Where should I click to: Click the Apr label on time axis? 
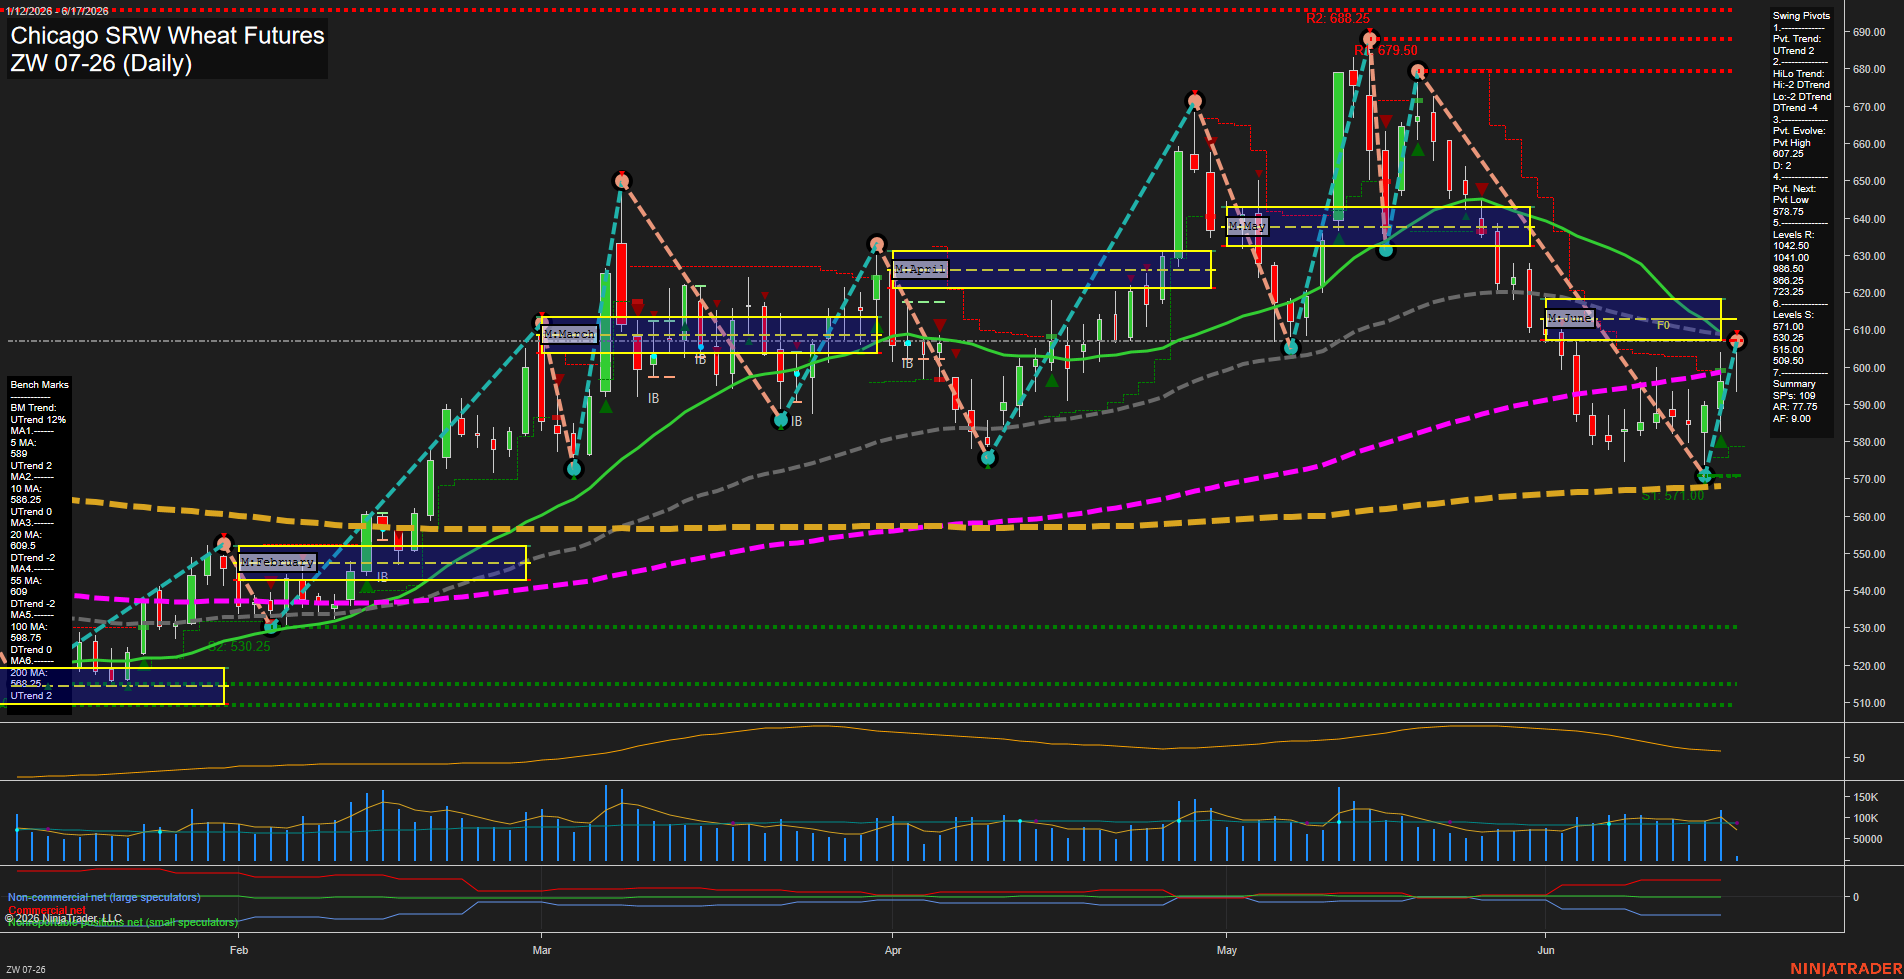coord(893,950)
